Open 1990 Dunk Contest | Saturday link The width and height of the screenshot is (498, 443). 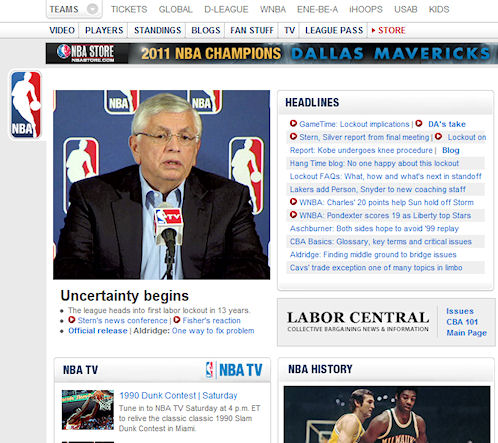click(x=178, y=395)
